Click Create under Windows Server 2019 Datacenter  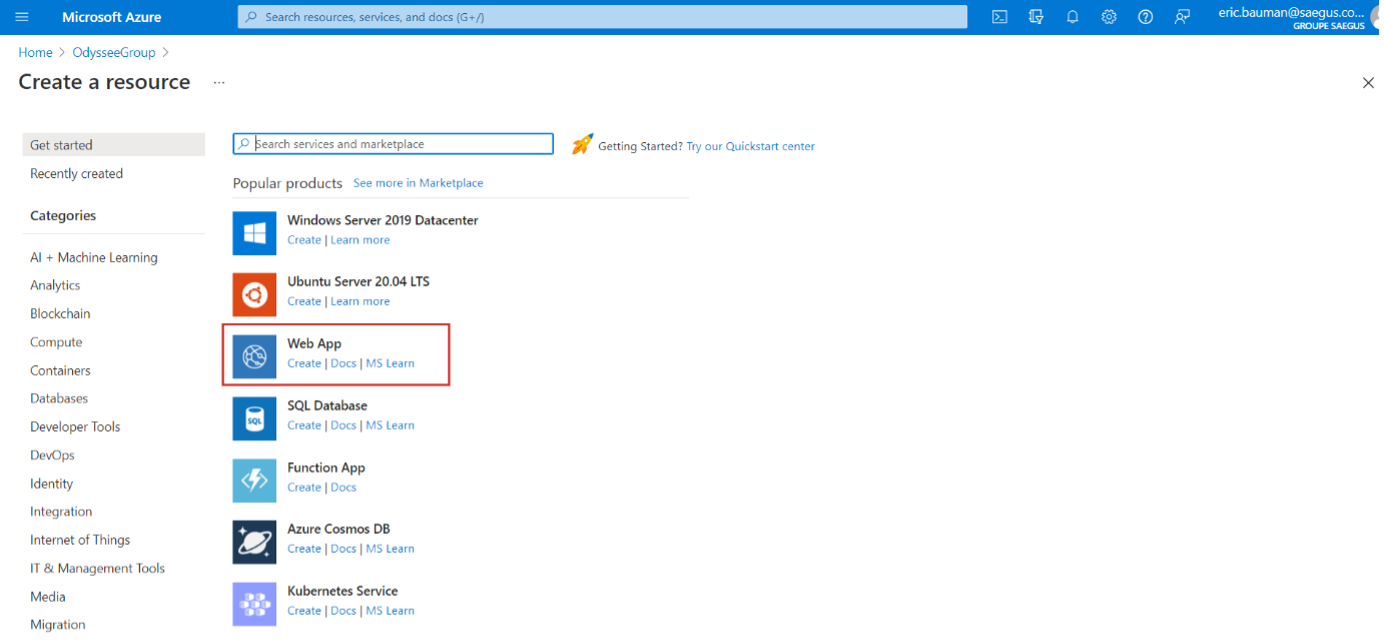[x=304, y=240]
